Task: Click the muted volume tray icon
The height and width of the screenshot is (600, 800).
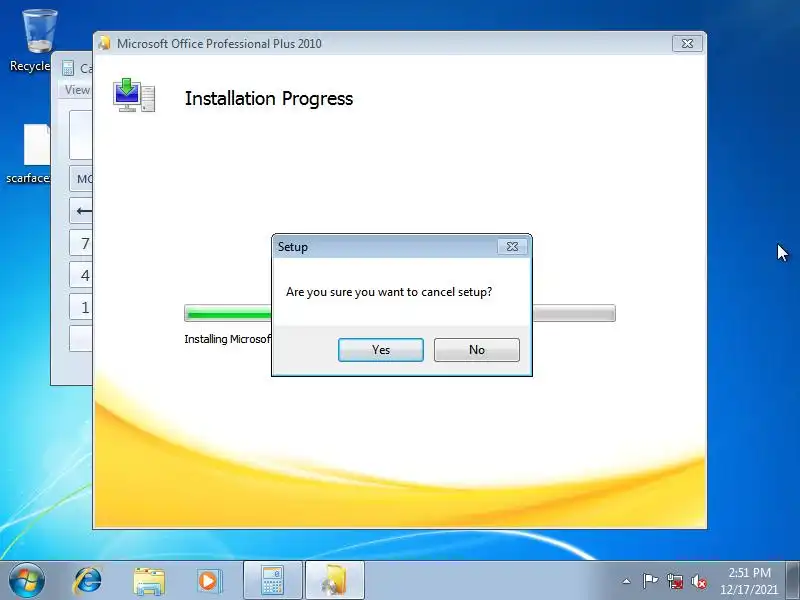Action: 698,581
